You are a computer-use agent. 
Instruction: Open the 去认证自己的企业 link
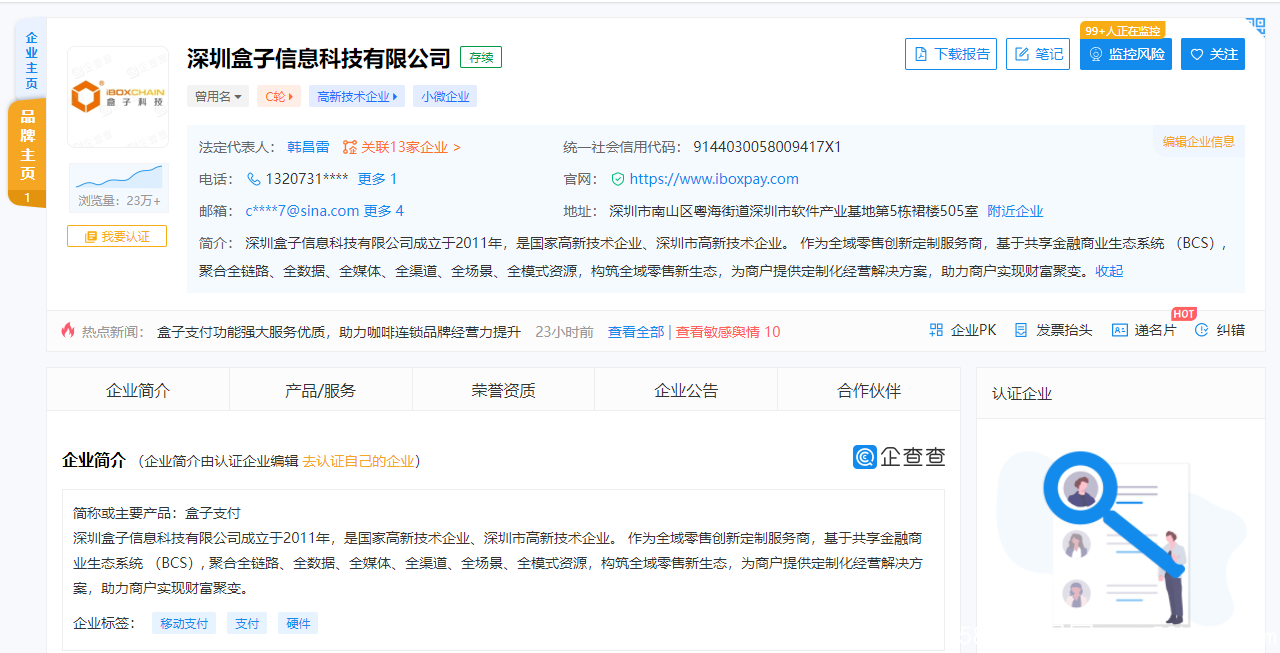[358, 461]
